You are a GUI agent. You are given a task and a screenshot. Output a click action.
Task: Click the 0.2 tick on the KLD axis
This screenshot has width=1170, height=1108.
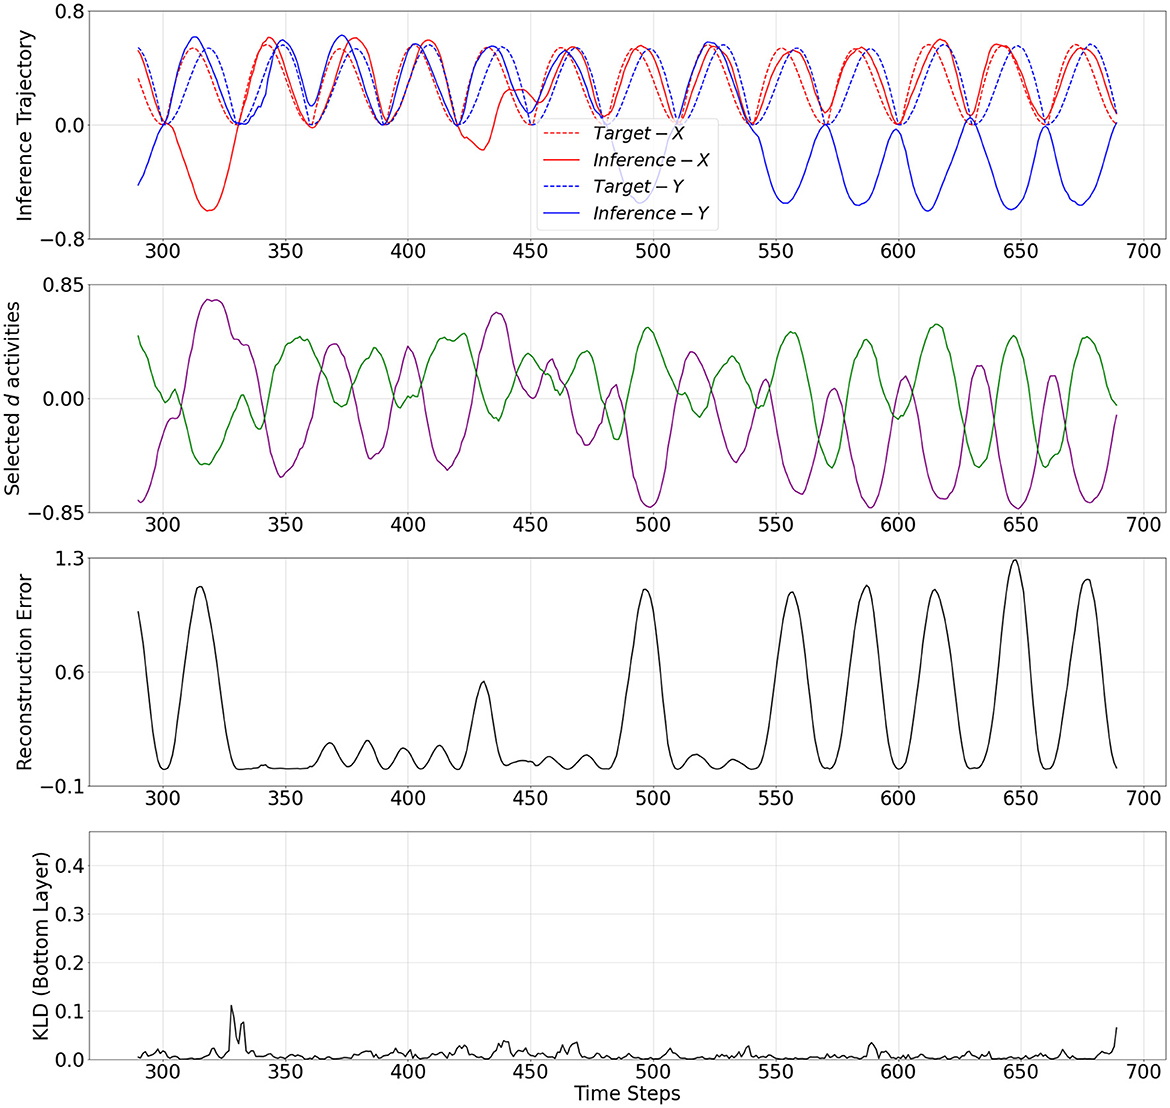(x=69, y=963)
